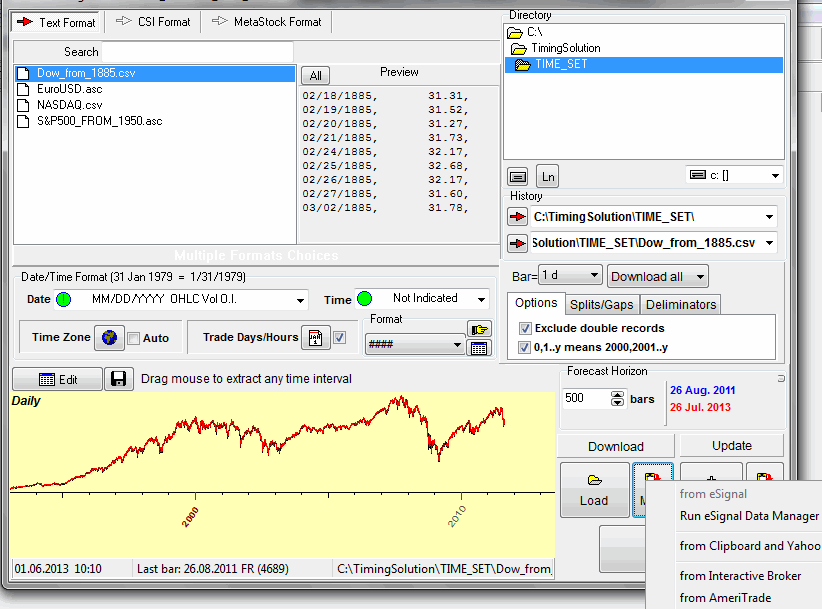This screenshot has height=609, width=822.
Task: Click the Update button
Action: pyautogui.click(x=731, y=445)
